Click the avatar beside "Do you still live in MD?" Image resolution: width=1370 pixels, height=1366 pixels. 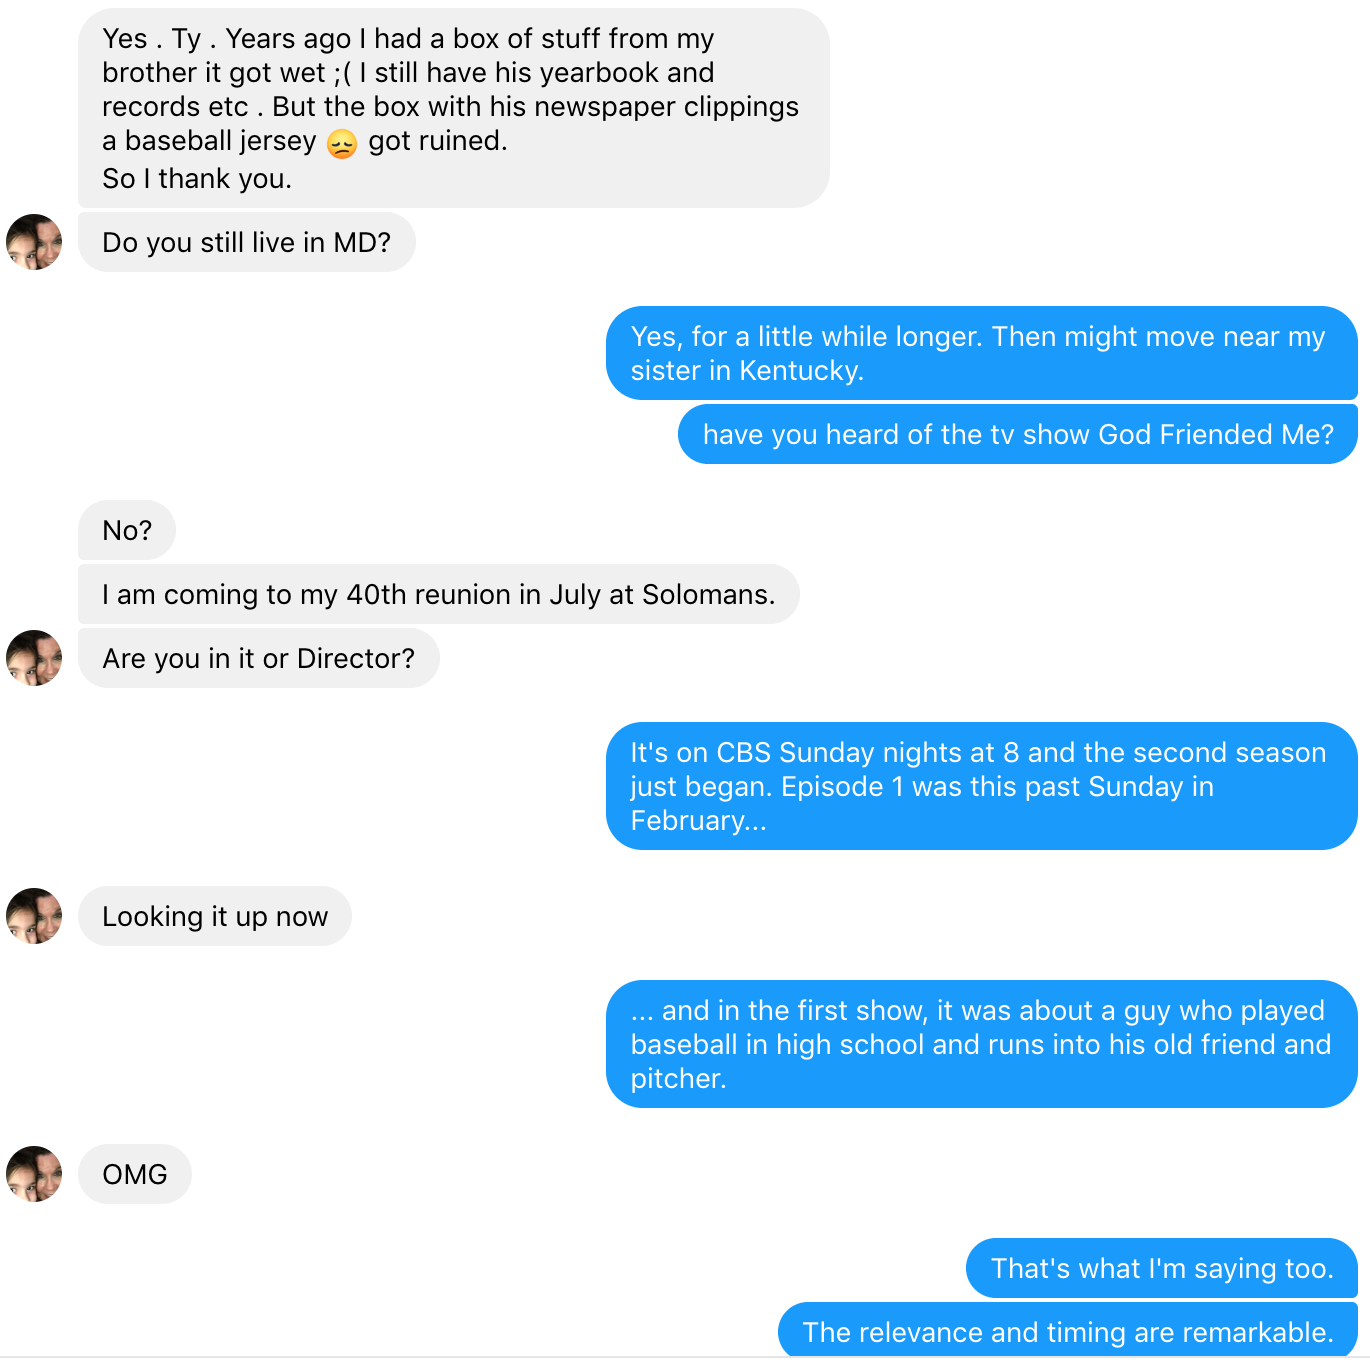[34, 242]
